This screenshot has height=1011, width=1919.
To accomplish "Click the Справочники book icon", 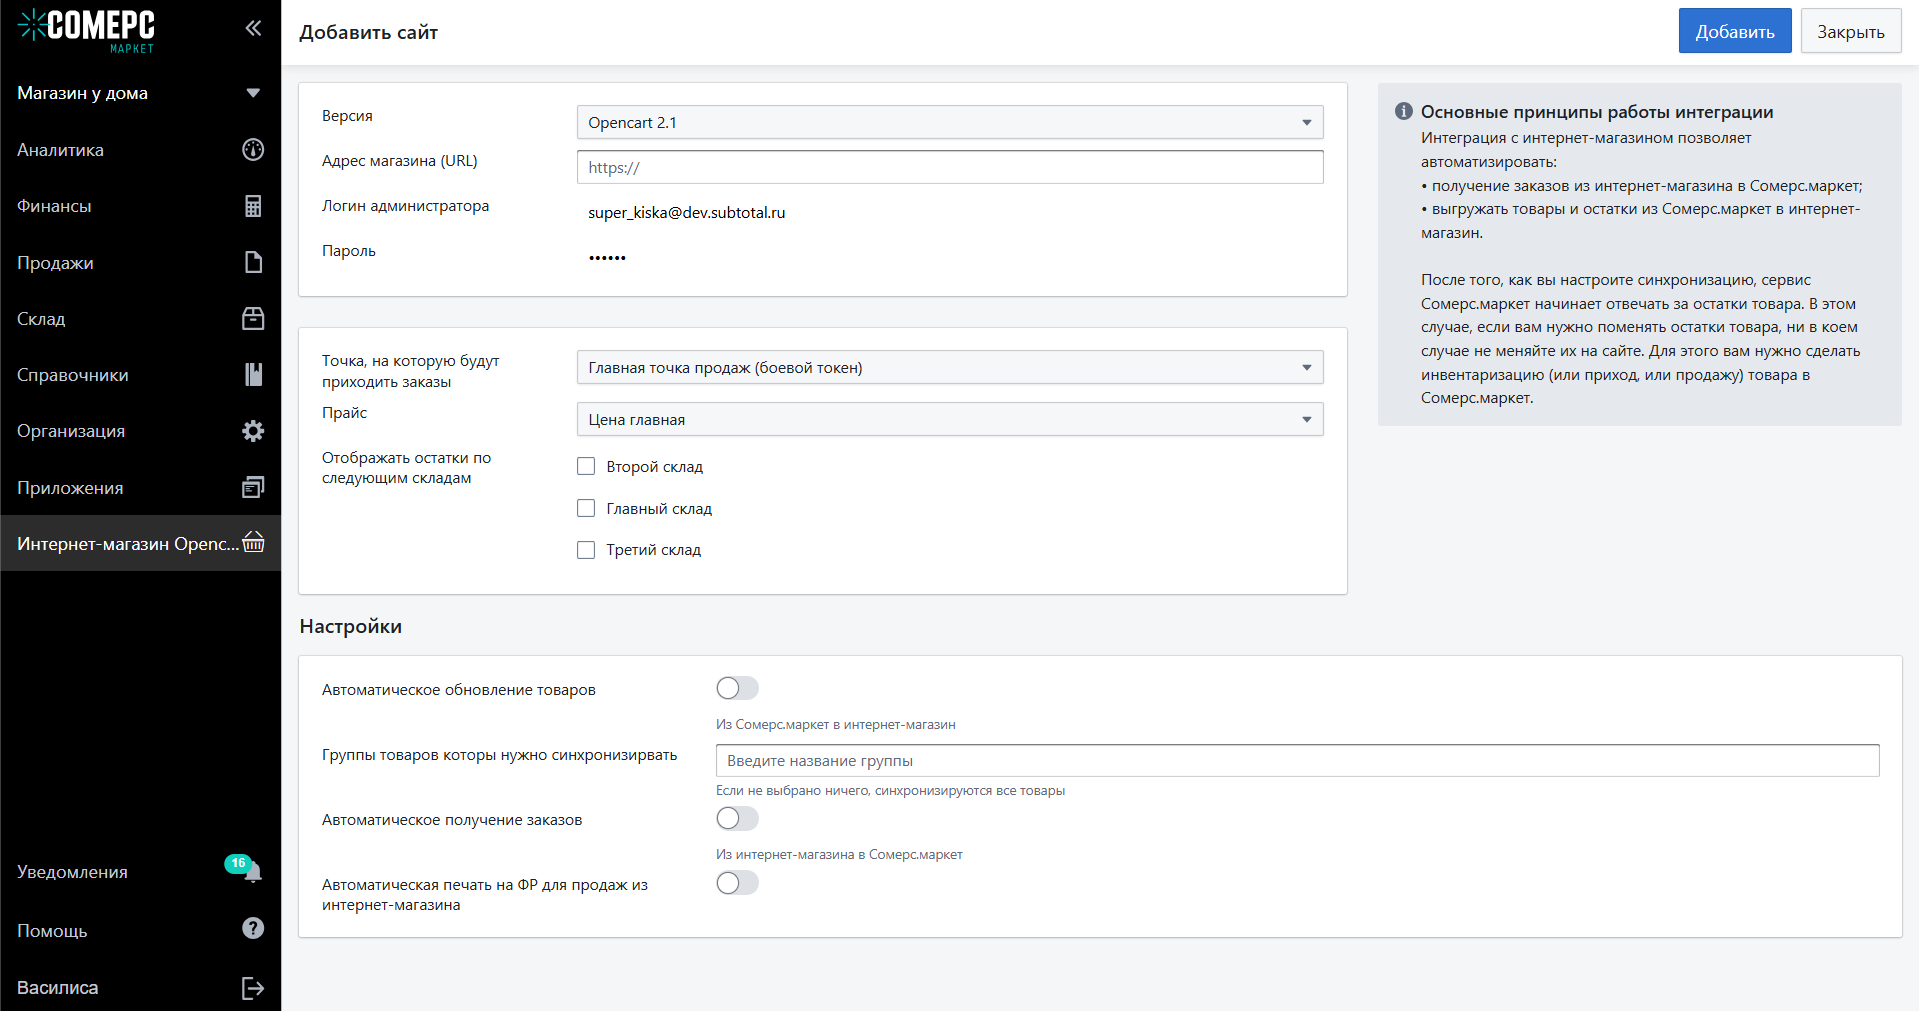I will click(253, 374).
